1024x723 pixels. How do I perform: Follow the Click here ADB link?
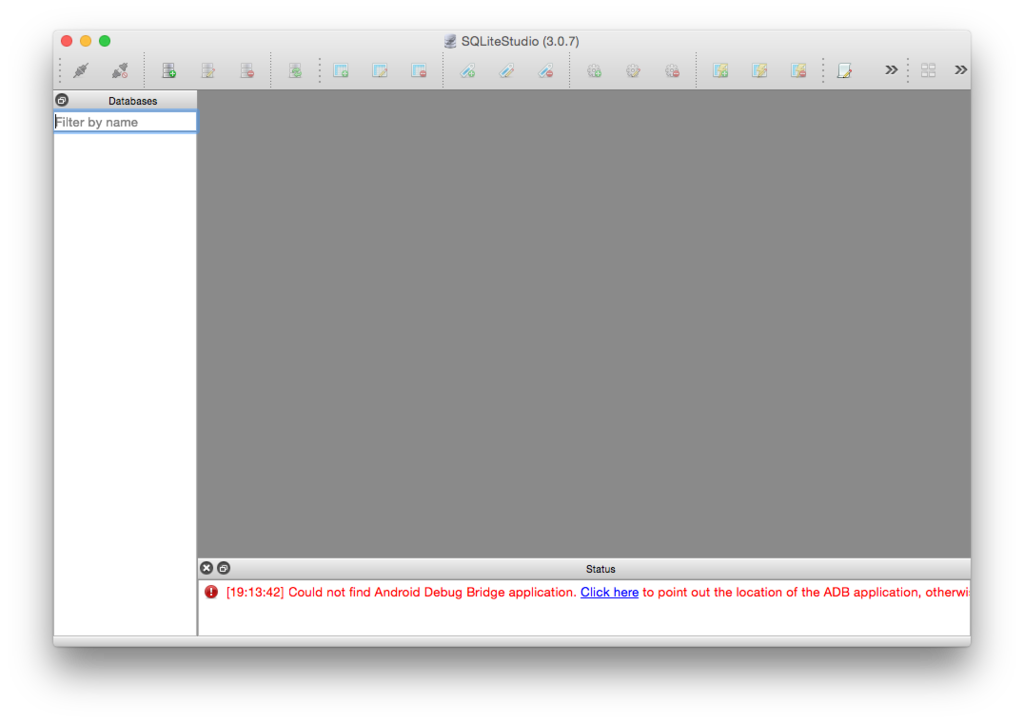(x=609, y=592)
